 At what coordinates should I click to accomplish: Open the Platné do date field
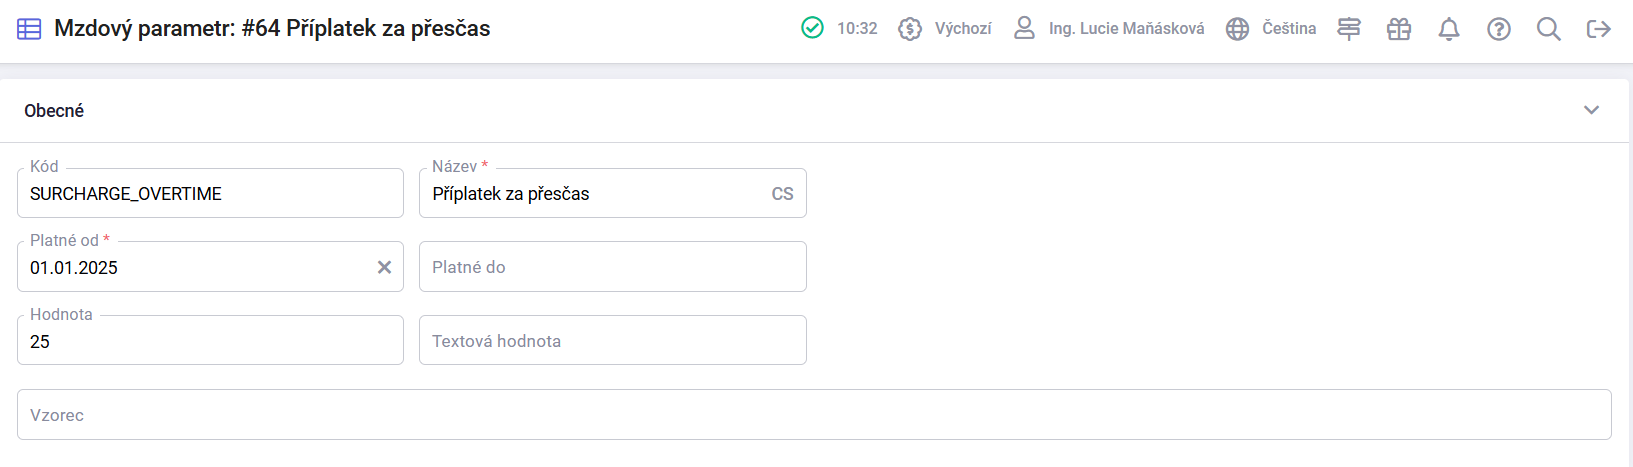click(612, 267)
